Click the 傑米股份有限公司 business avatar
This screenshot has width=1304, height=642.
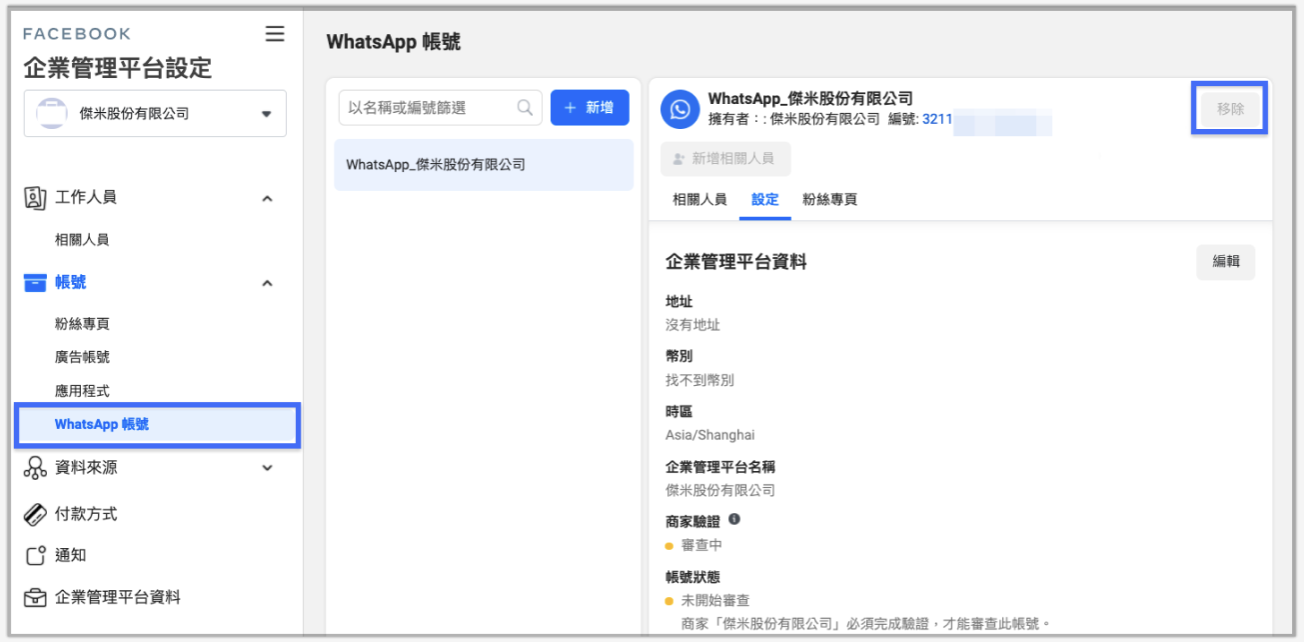coord(50,114)
